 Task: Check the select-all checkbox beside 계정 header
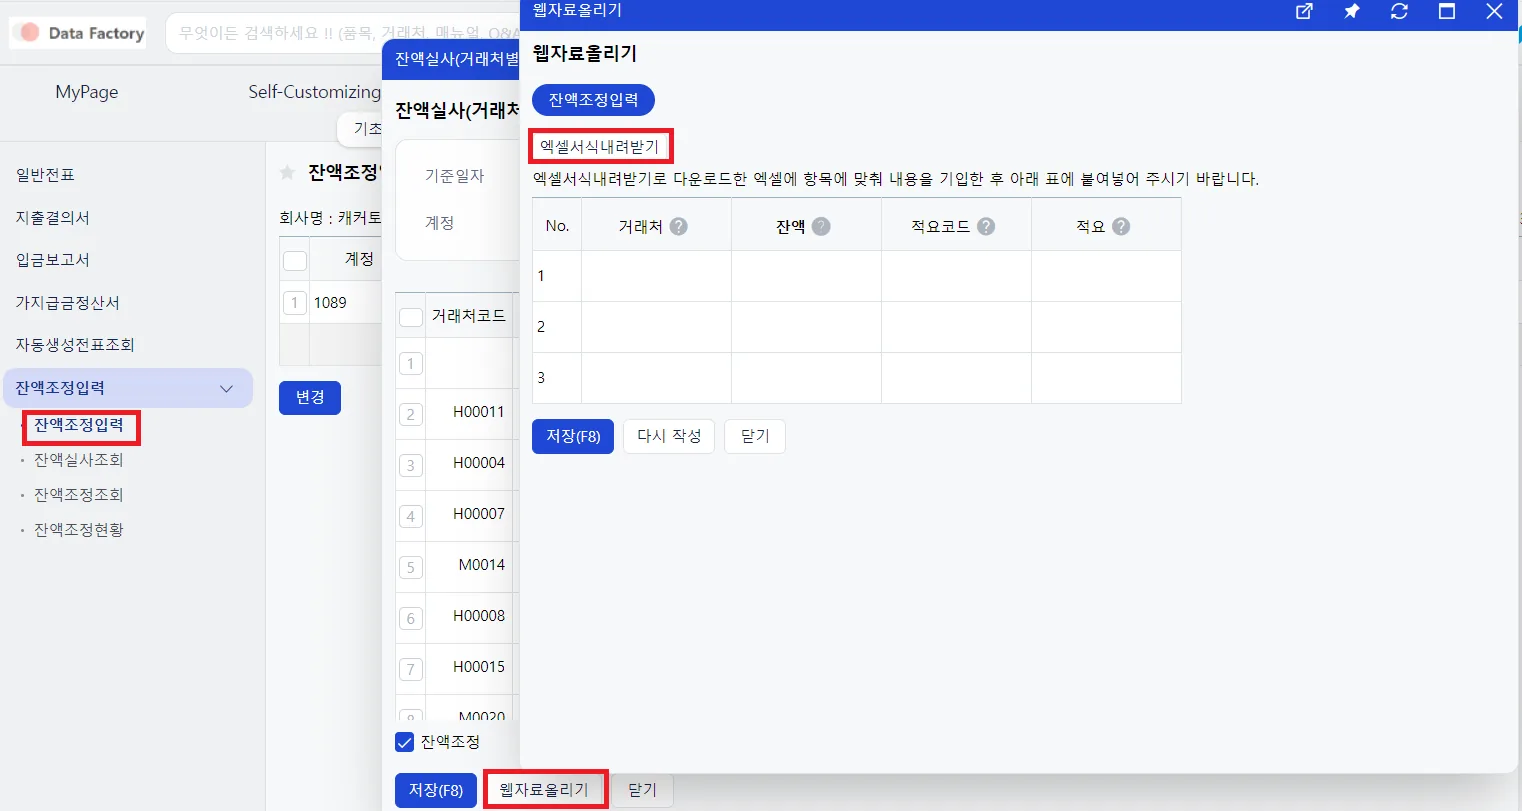294,260
